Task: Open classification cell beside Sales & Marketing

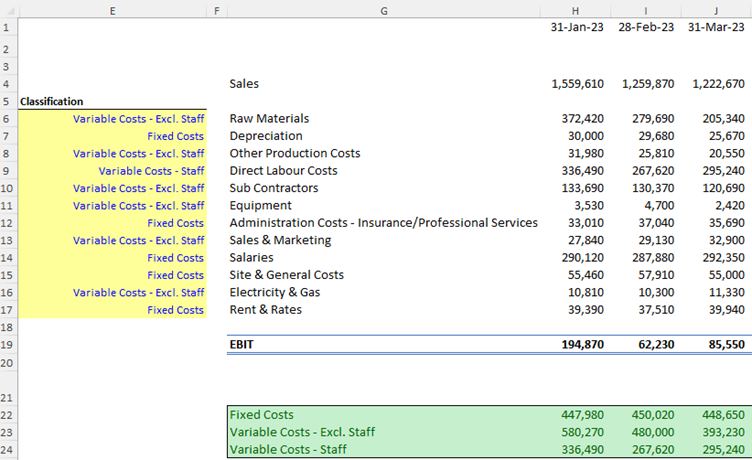Action: coord(138,240)
